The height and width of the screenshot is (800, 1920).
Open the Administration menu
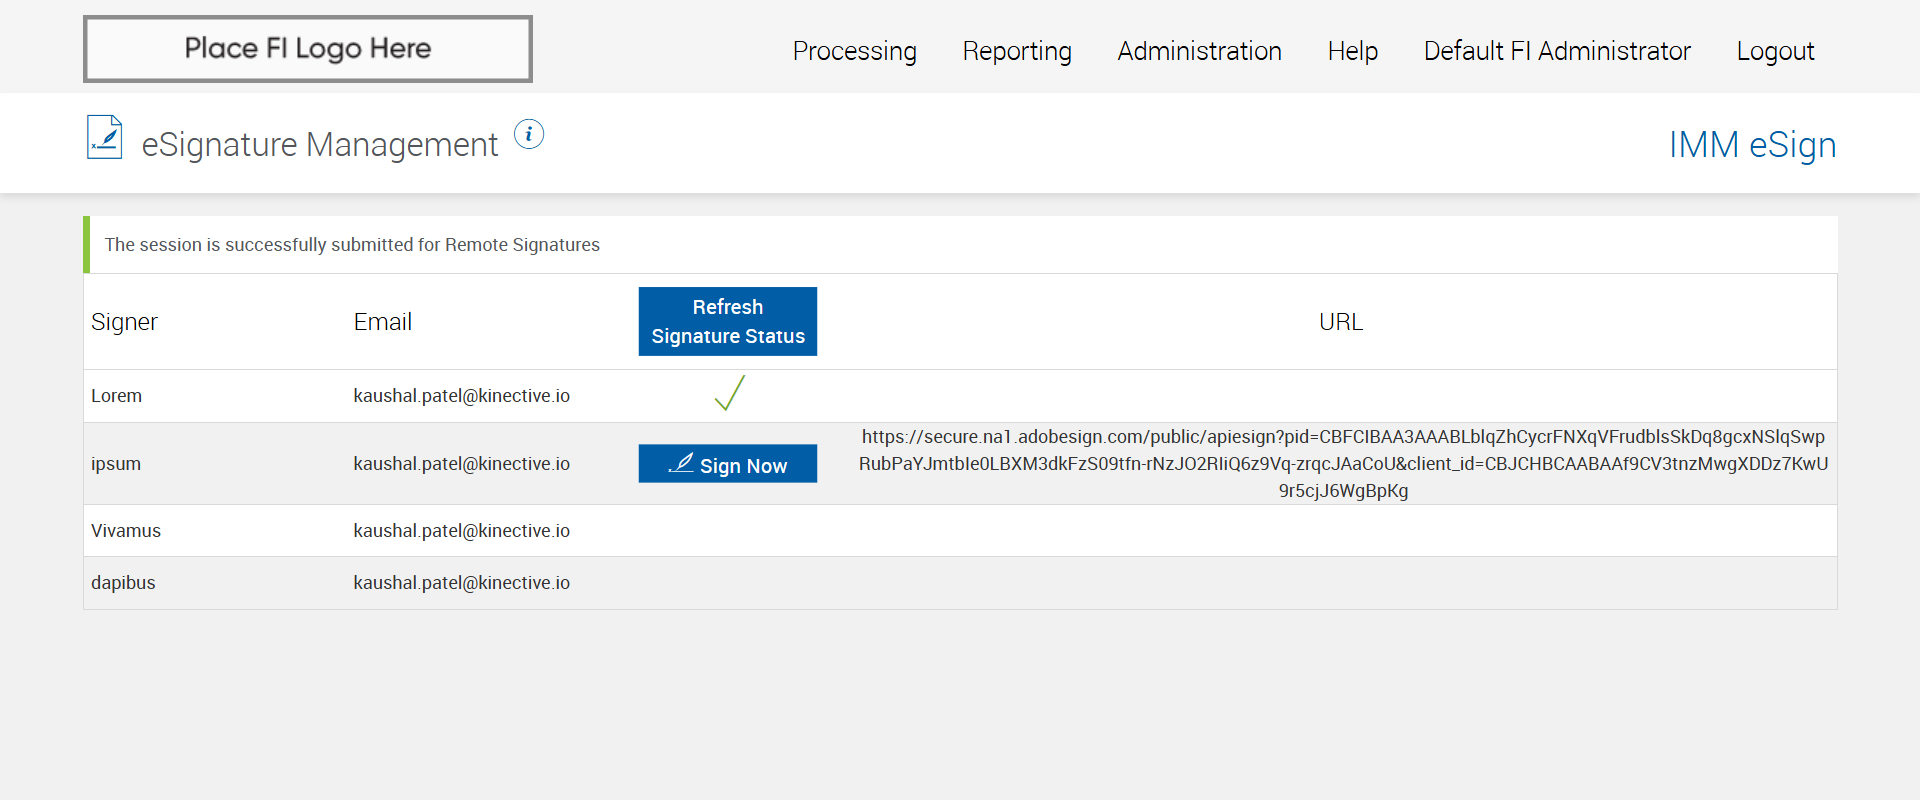pos(1199,51)
